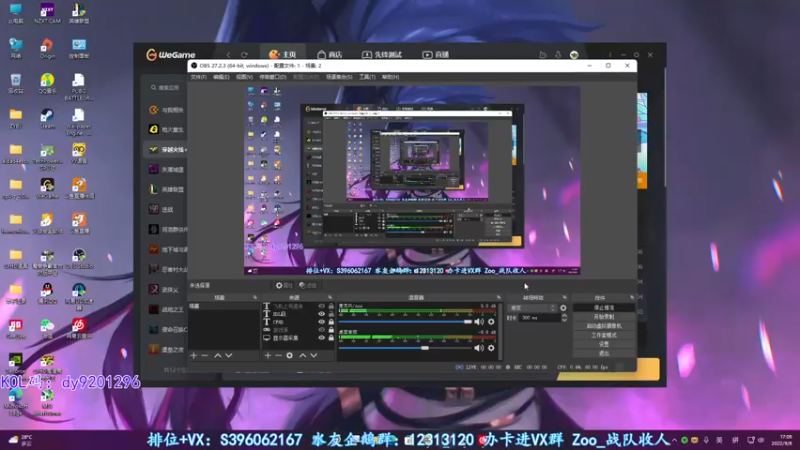
Task: Open Origin desktop shortcut
Action: click(47, 48)
